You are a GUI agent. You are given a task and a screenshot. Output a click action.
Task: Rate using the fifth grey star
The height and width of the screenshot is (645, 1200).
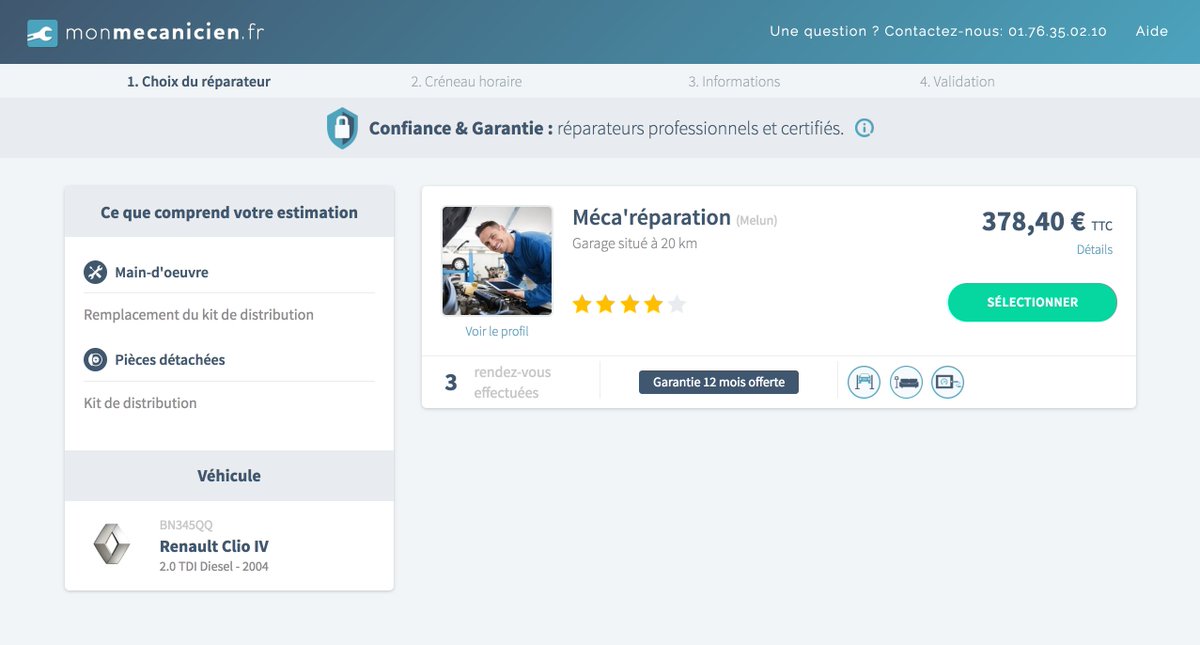tap(677, 304)
